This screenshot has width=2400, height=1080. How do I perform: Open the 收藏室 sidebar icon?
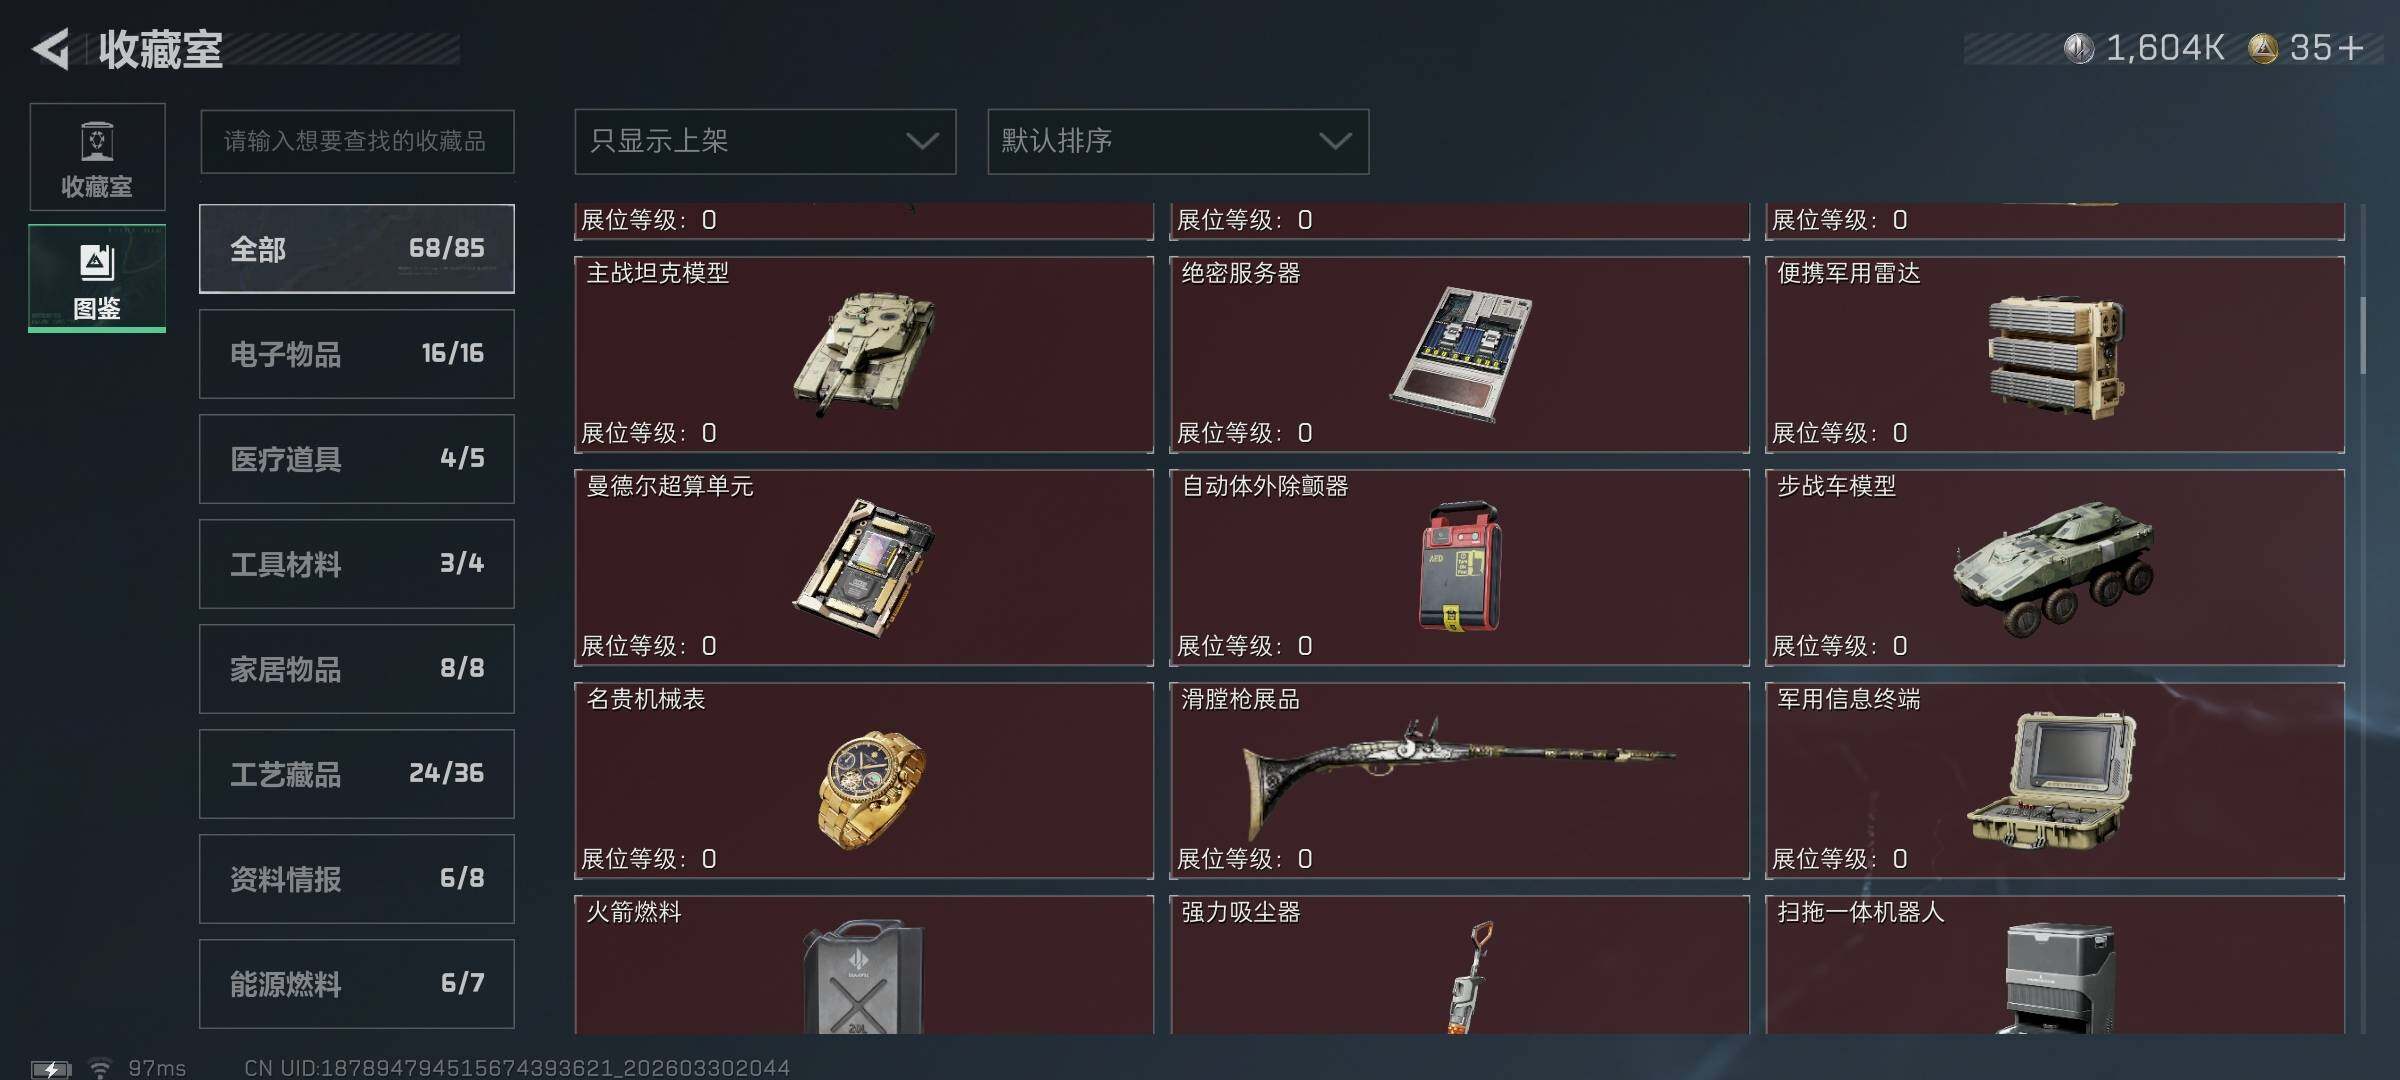(x=97, y=157)
